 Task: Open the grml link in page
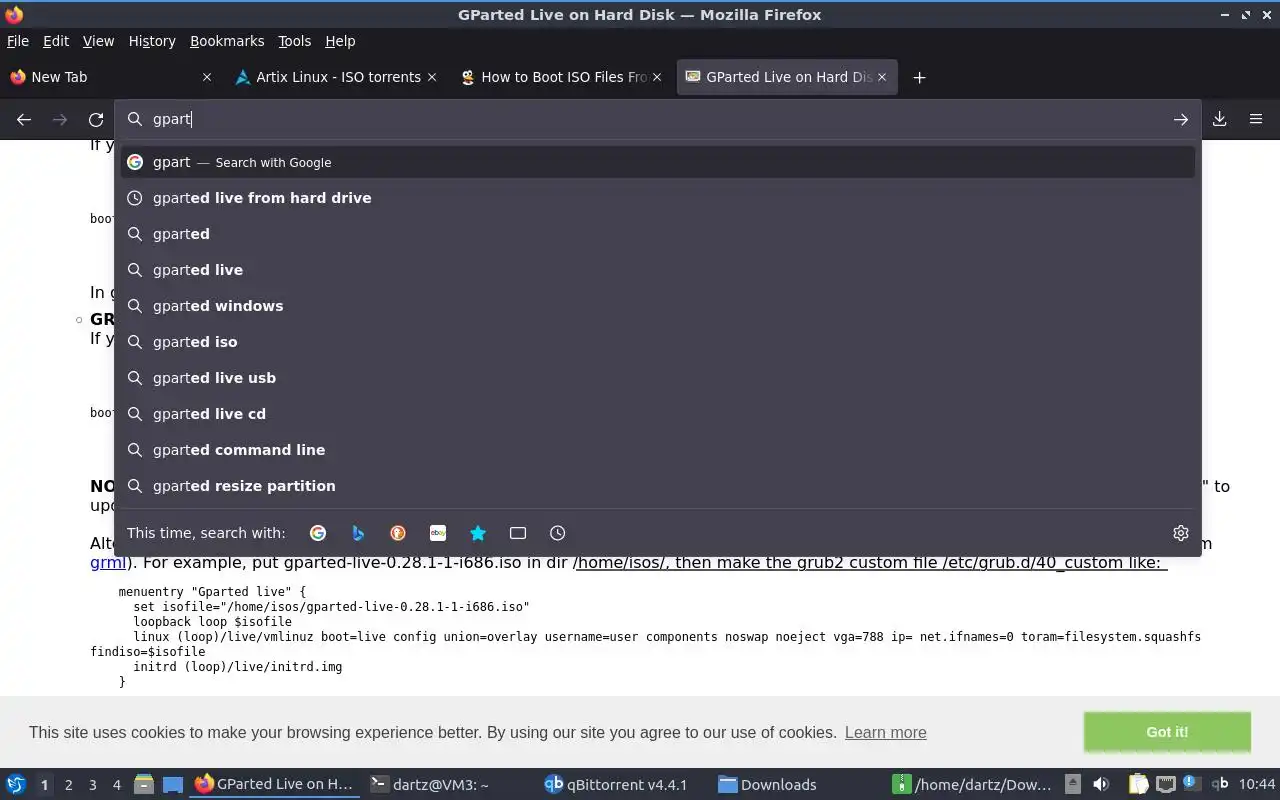107,562
